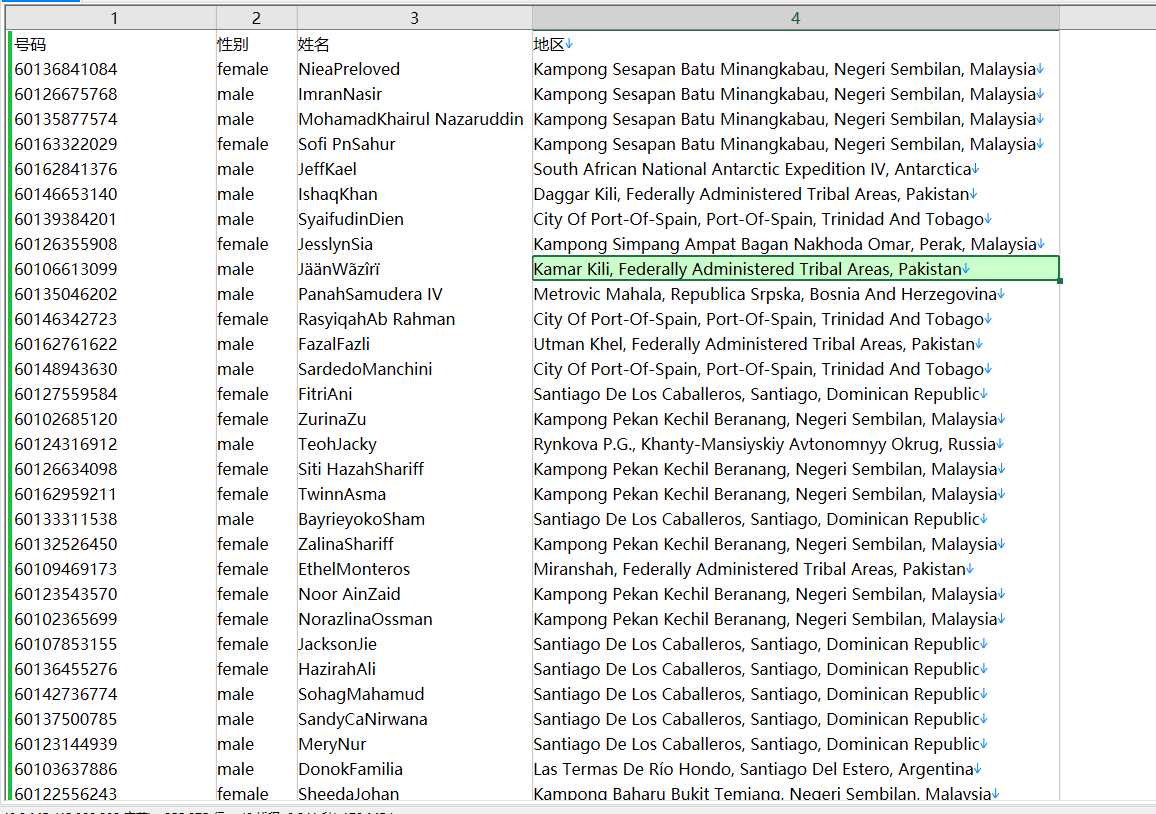Screen dimensions: 1156x814
Task: Select number cell 60124316912
Action: [x=114, y=445]
